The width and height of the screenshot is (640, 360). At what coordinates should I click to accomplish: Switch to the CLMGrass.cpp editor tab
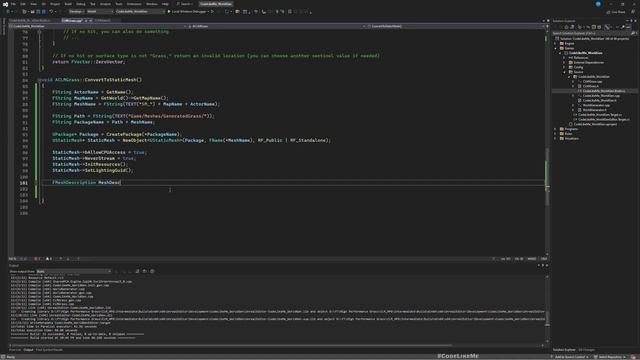tap(72, 20)
